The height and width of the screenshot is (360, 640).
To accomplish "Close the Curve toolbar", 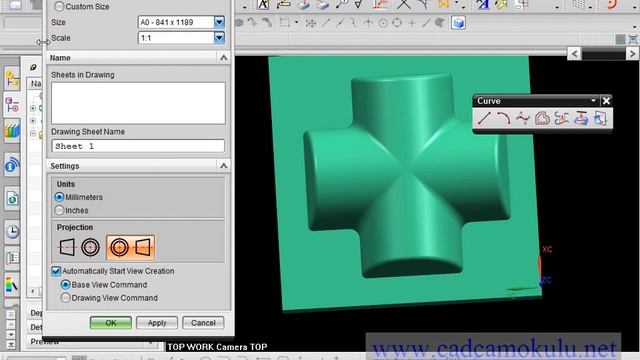I will click(606, 101).
